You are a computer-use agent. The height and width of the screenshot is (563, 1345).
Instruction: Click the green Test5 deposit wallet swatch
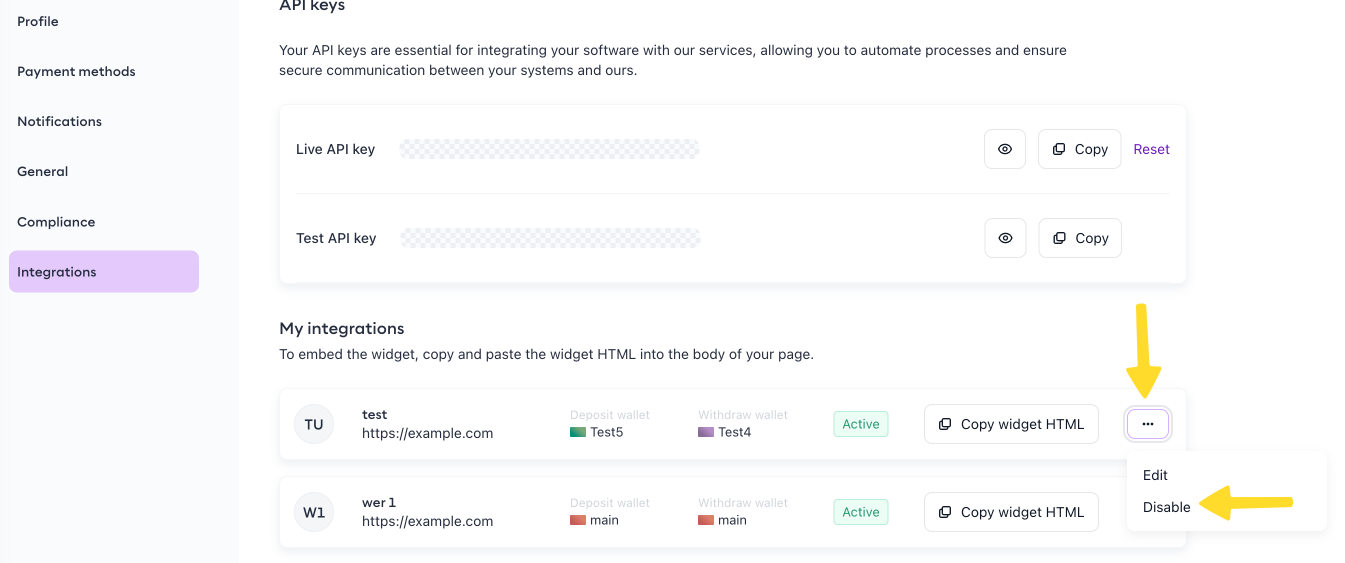point(578,432)
